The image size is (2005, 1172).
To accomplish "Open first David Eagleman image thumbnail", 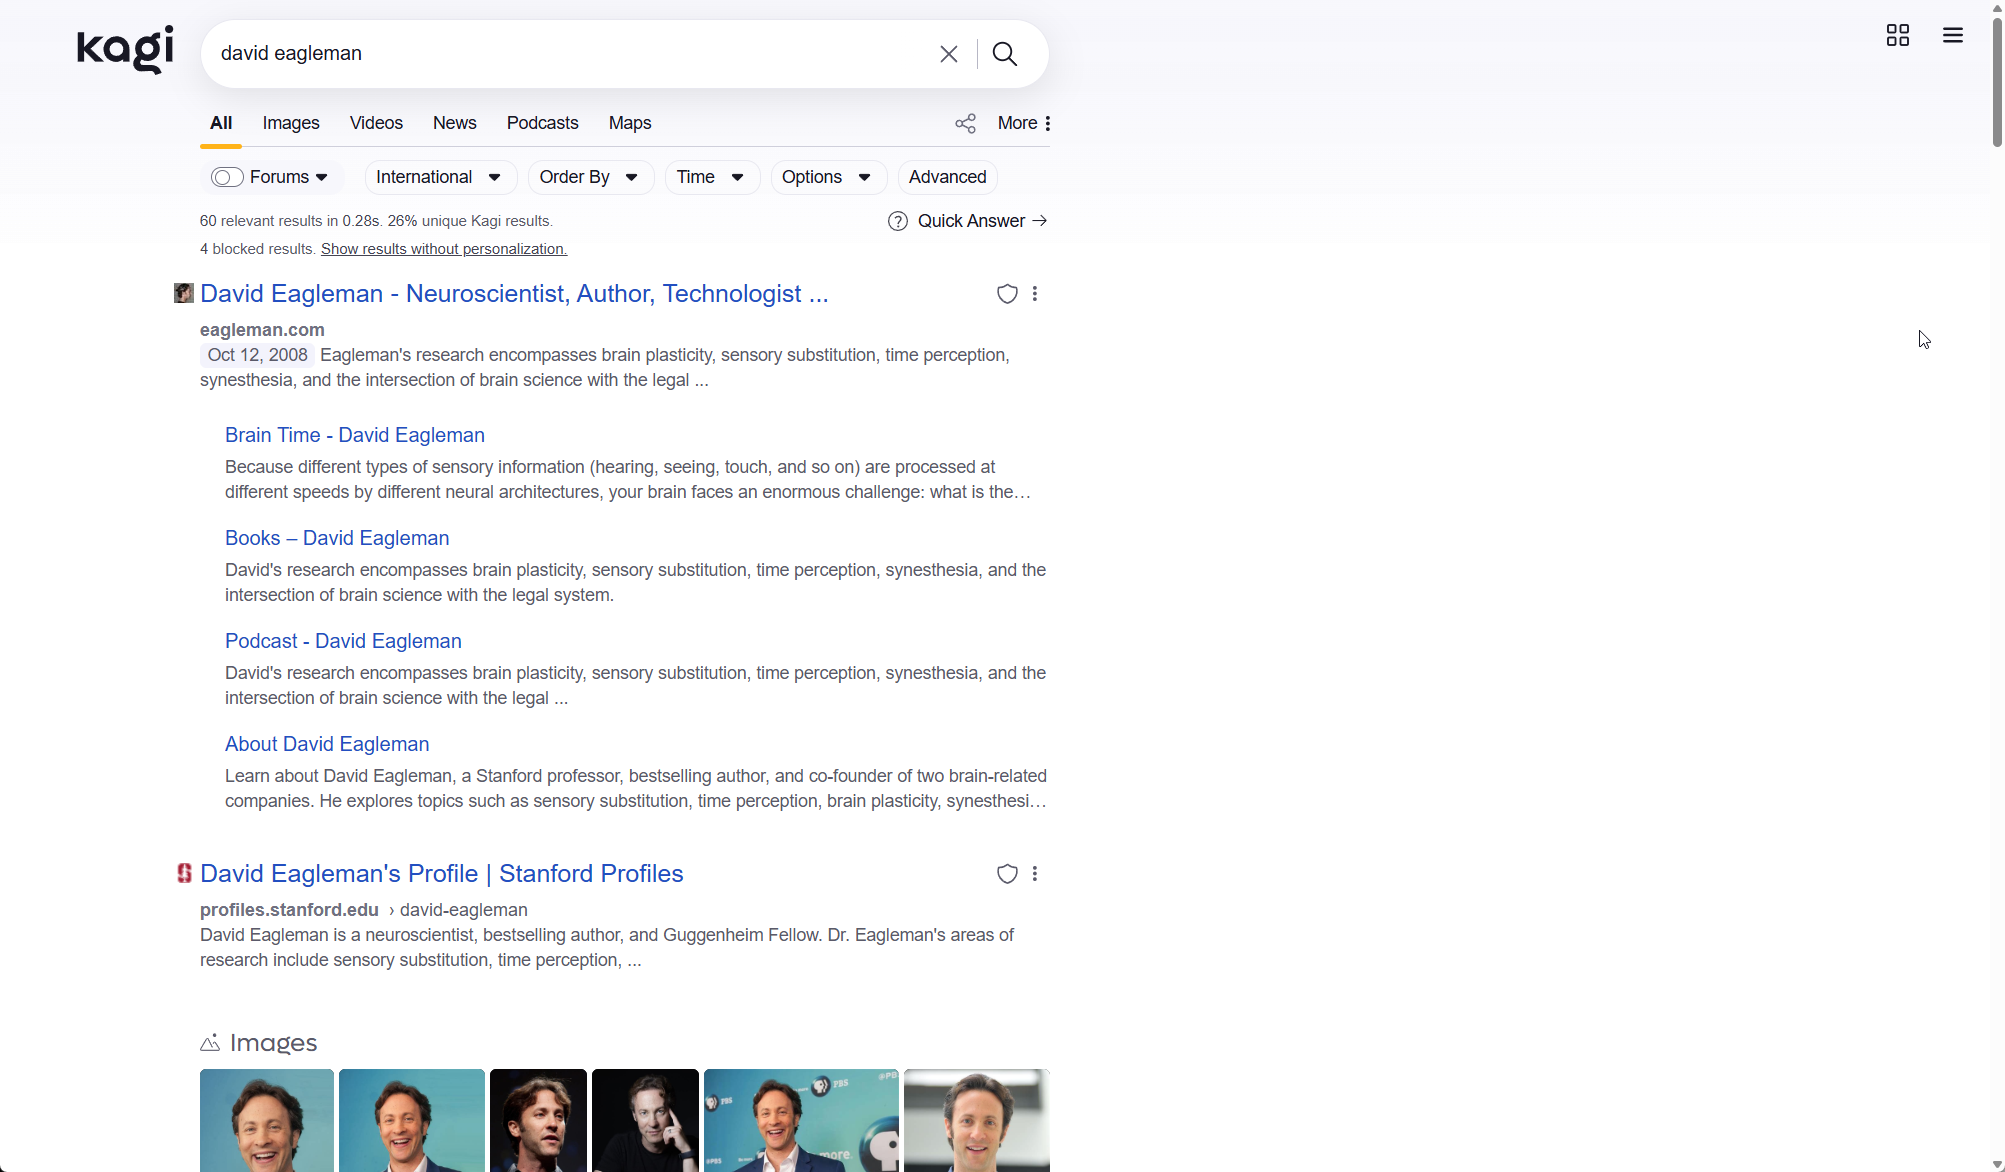I will pos(267,1119).
